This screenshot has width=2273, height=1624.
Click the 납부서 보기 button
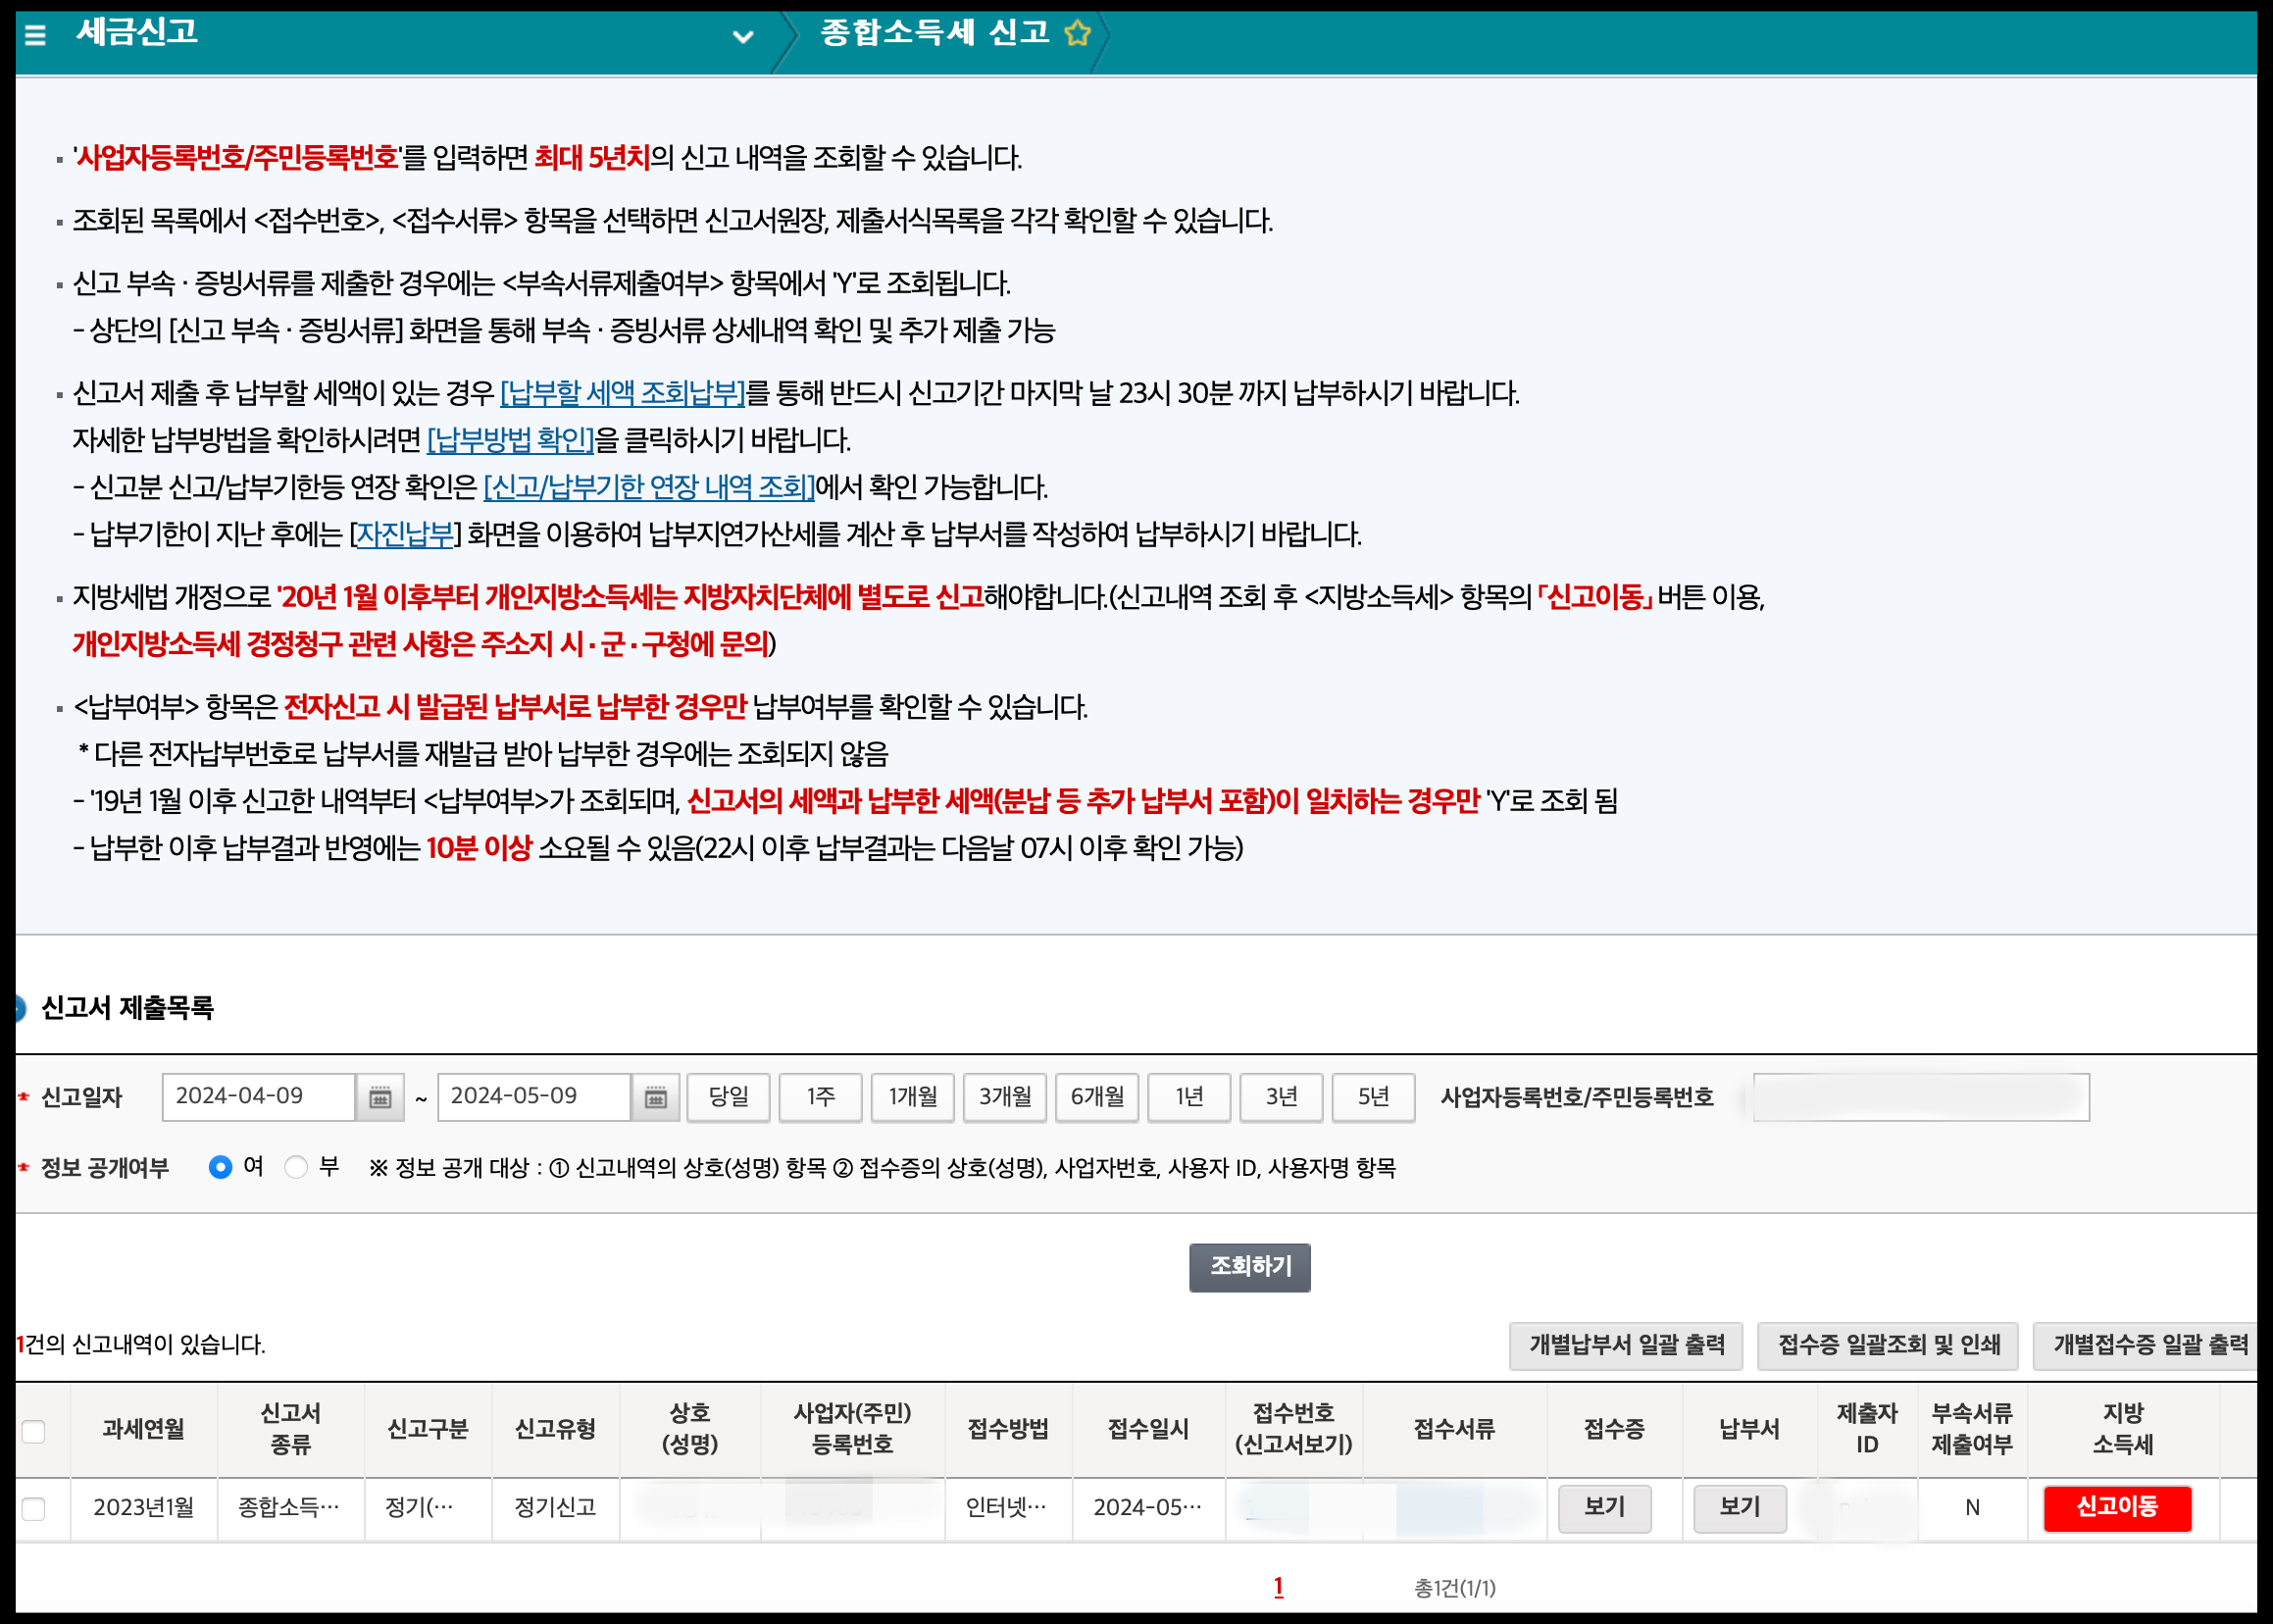pos(1739,1508)
